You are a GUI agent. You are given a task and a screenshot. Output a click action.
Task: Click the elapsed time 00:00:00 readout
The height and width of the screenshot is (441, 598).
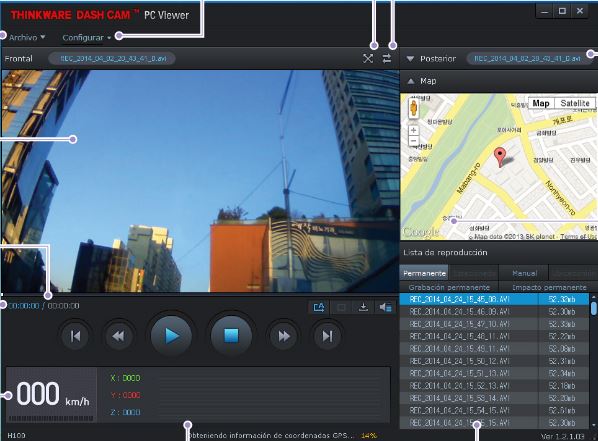pyautogui.click(x=24, y=306)
